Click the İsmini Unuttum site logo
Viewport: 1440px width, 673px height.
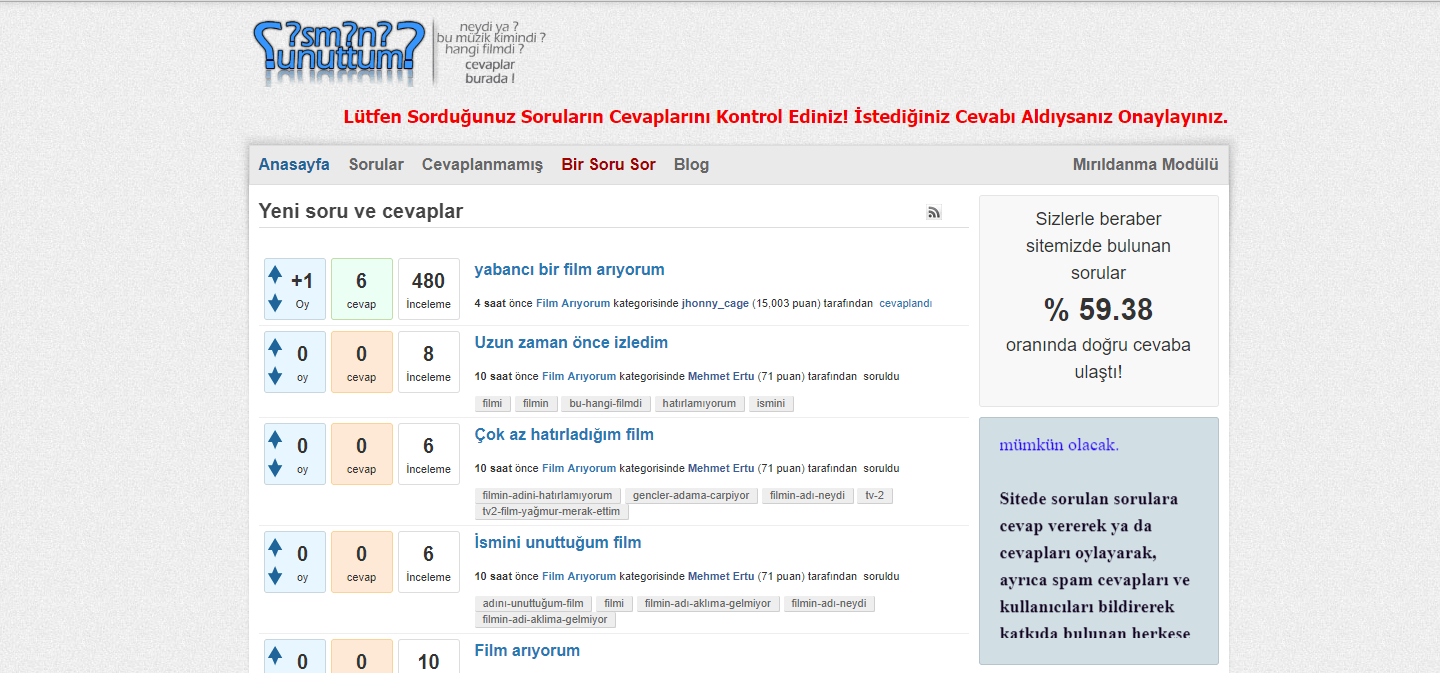(333, 51)
